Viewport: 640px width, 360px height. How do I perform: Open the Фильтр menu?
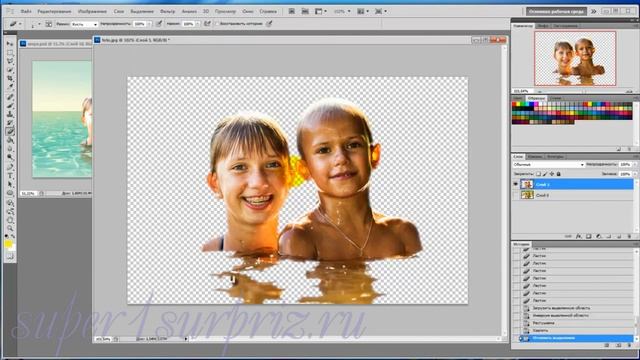168,11
